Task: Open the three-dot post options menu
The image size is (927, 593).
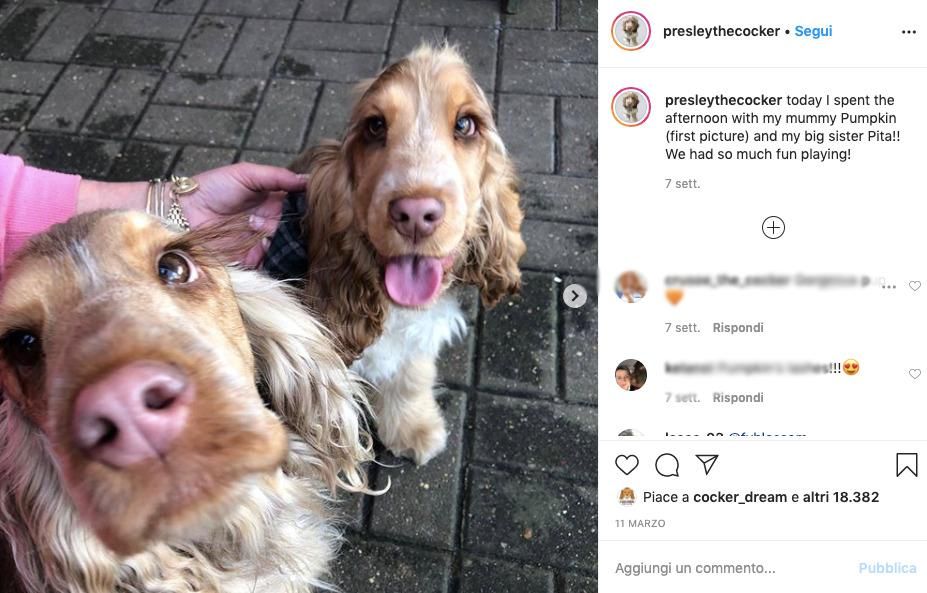Action: point(909,32)
